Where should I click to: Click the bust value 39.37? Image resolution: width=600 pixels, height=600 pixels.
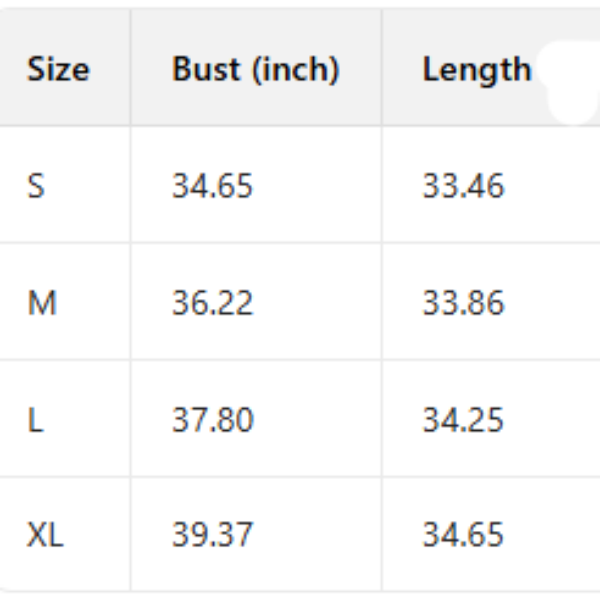(212, 536)
